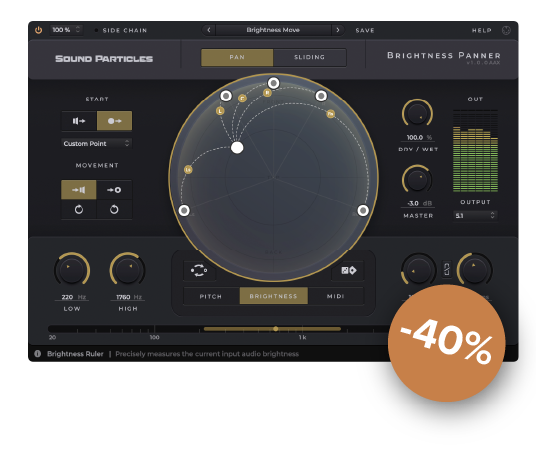Viewport: 536px width, 454px height.
Task: Click the front right speaker node
Action: tap(321, 96)
